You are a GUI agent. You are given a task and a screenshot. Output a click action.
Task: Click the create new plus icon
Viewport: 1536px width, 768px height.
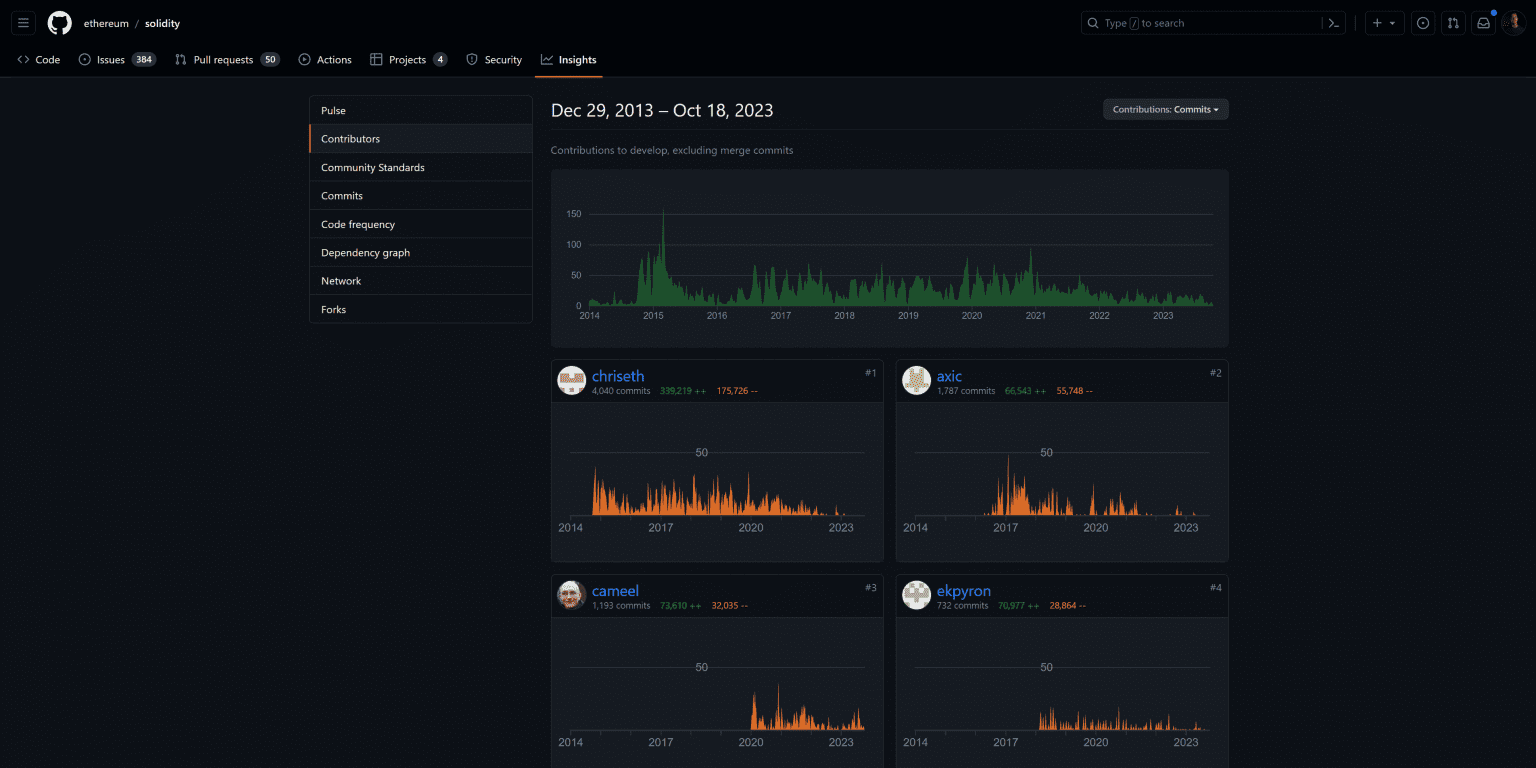click(x=1378, y=22)
